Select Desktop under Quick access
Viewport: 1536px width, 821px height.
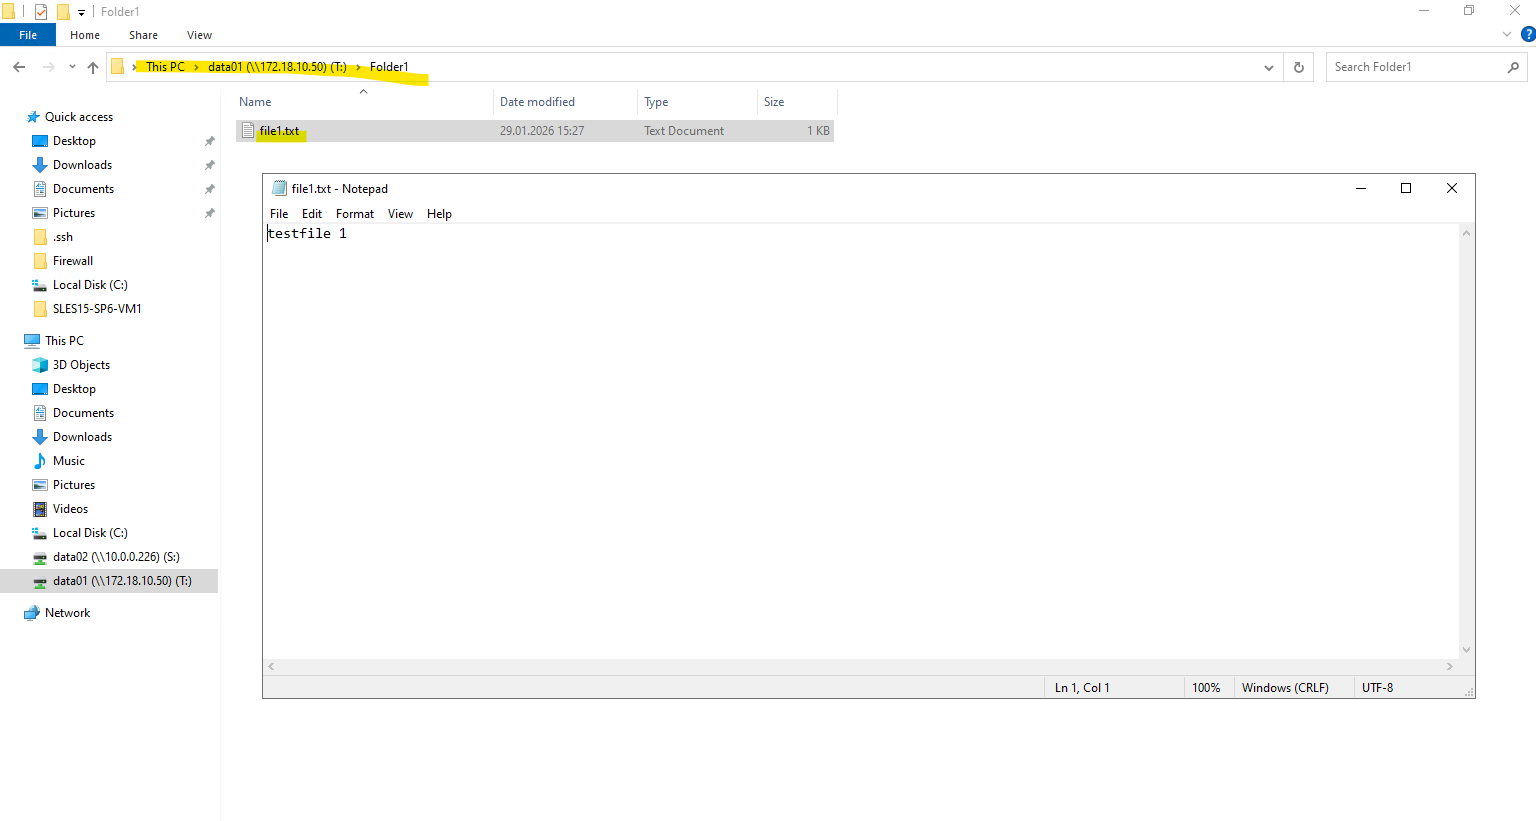74,141
